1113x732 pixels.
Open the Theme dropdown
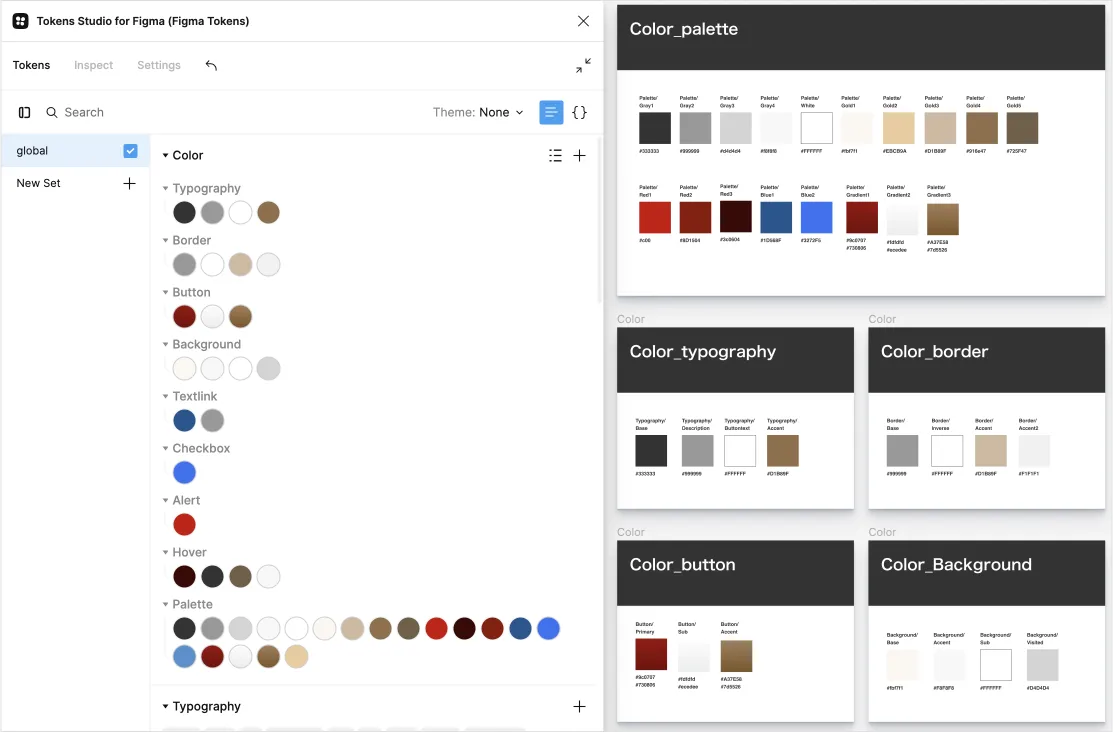click(478, 113)
